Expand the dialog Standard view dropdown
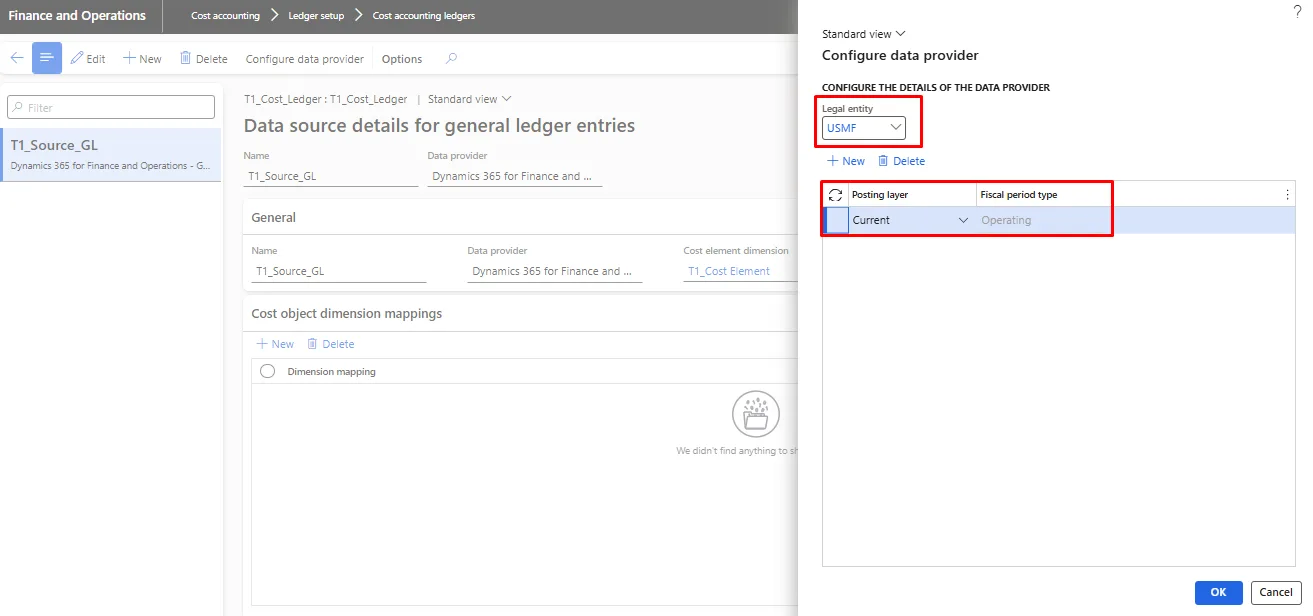Viewport: 1313px width, 616px height. click(864, 34)
